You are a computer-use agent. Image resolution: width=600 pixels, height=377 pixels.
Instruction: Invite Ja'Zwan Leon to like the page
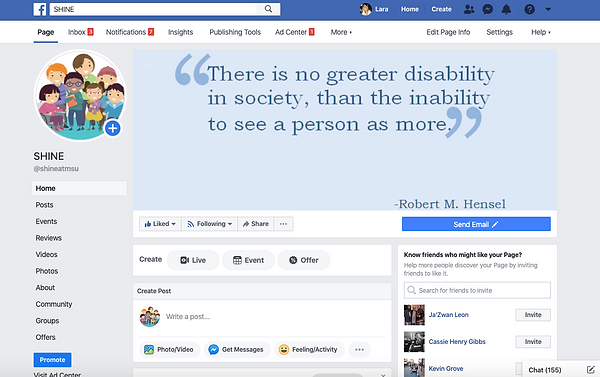coord(533,315)
